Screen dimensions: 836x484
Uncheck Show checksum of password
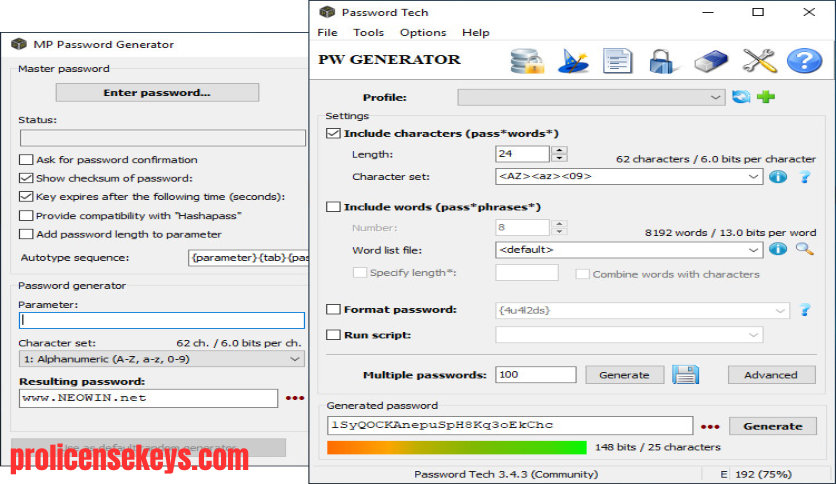[x=26, y=178]
